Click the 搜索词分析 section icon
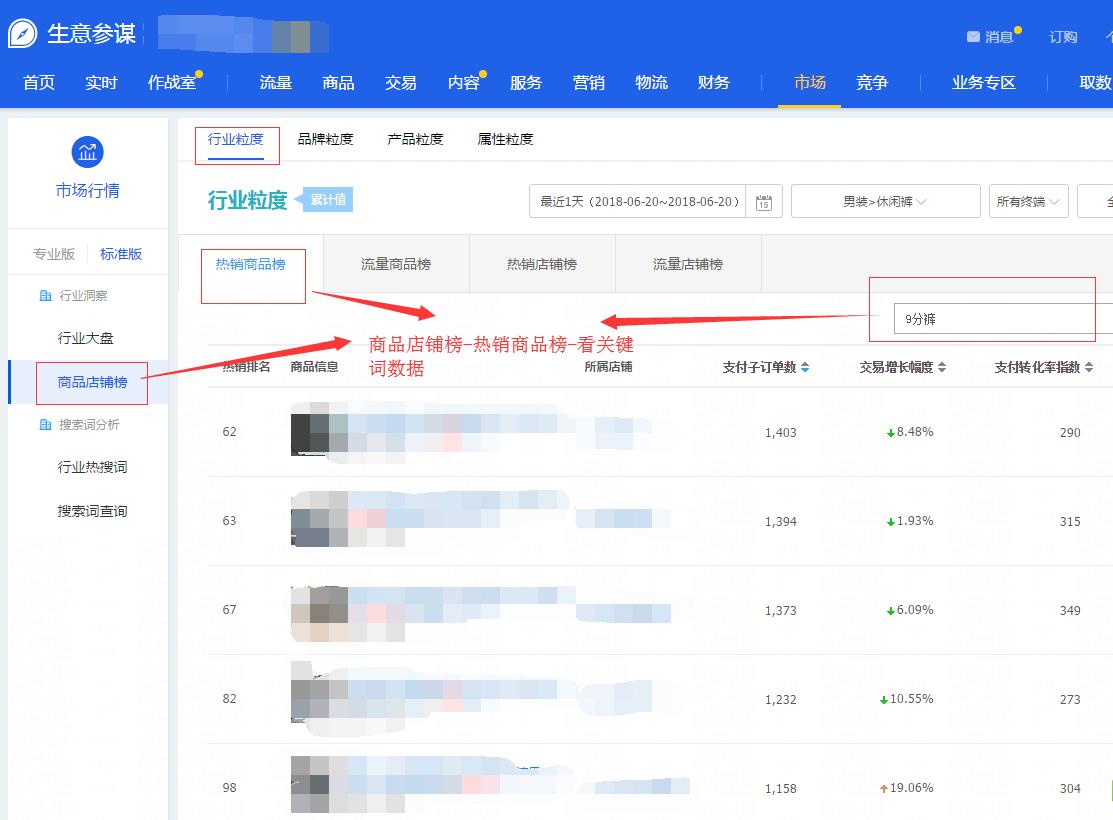The width and height of the screenshot is (1113, 820). coord(45,425)
